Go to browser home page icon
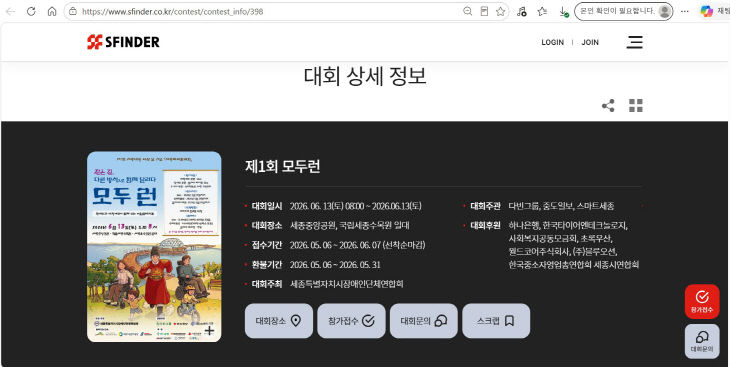 (x=52, y=12)
